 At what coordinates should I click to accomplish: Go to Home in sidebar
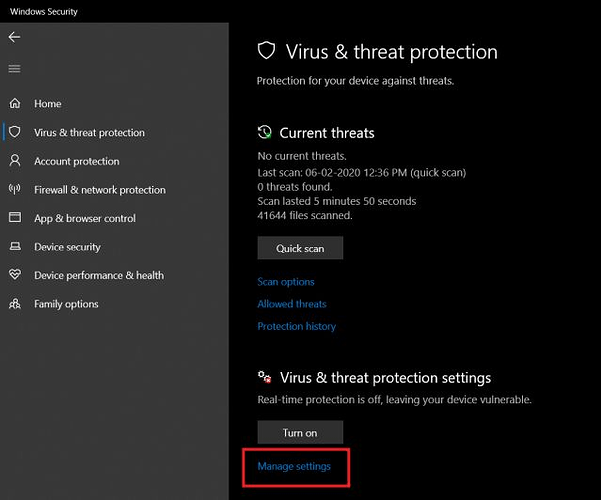(48, 104)
